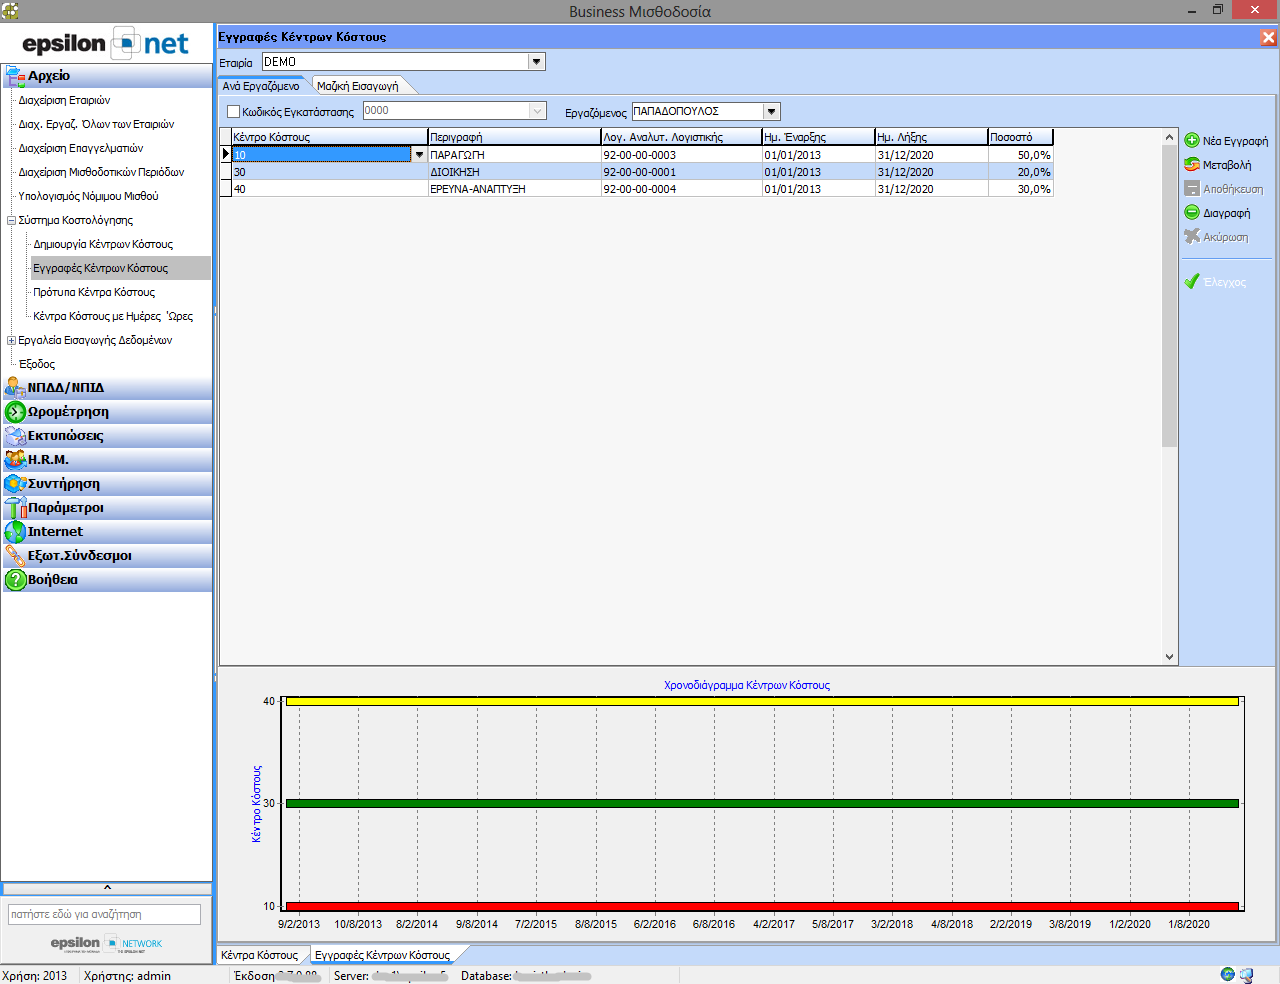Select Πρότυπα Κέντρα Κόστους menu entry
1280x984 pixels.
[94, 292]
